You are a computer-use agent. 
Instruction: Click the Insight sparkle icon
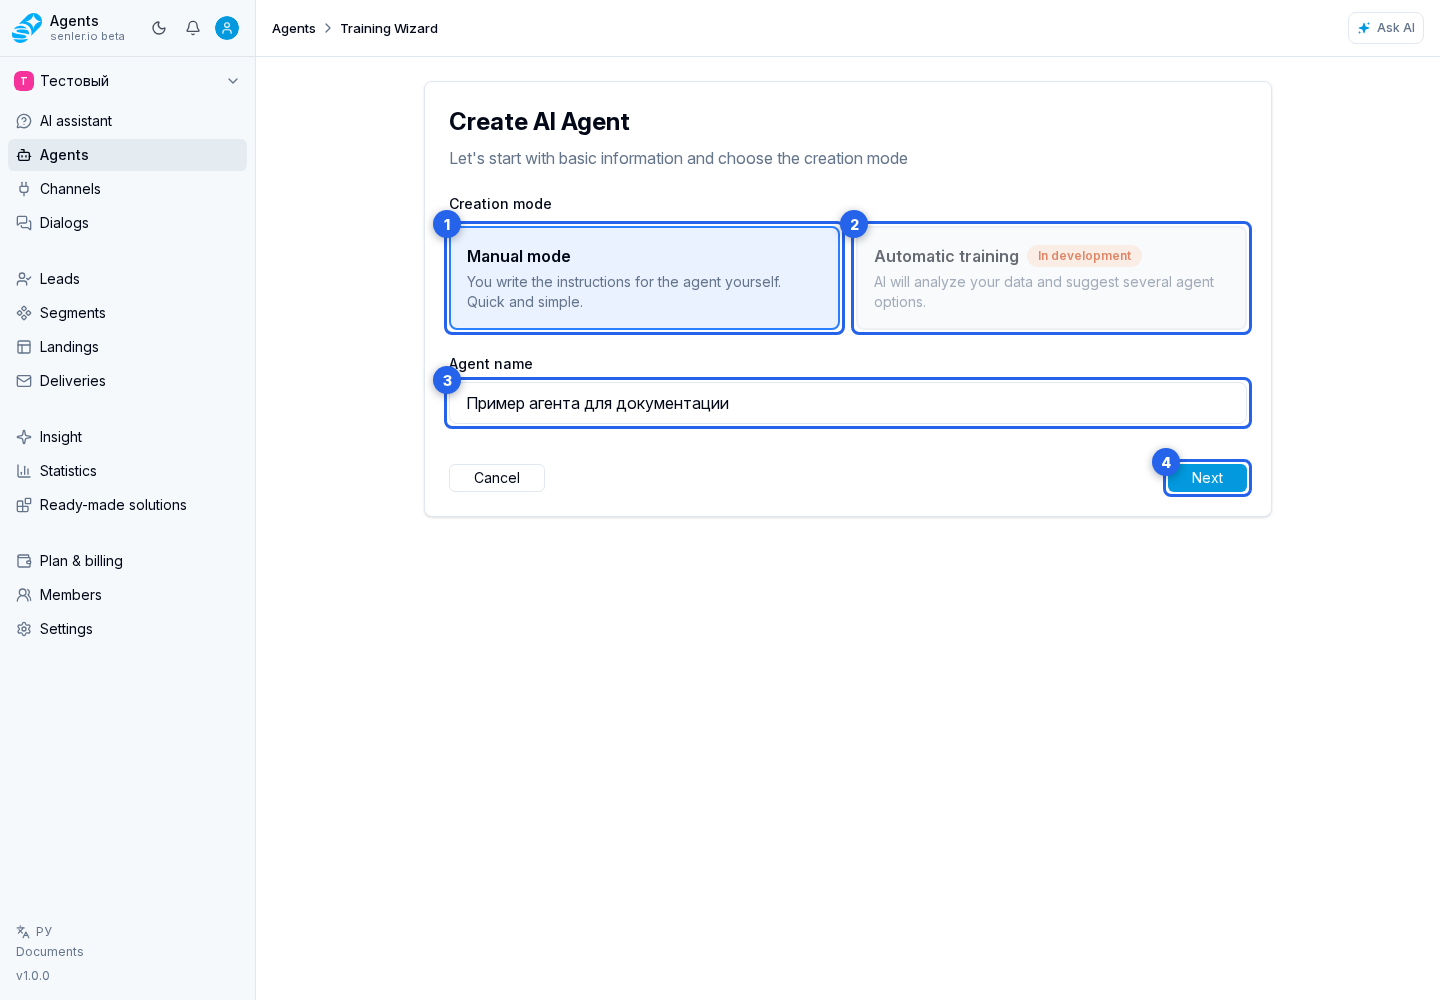pyautogui.click(x=24, y=437)
